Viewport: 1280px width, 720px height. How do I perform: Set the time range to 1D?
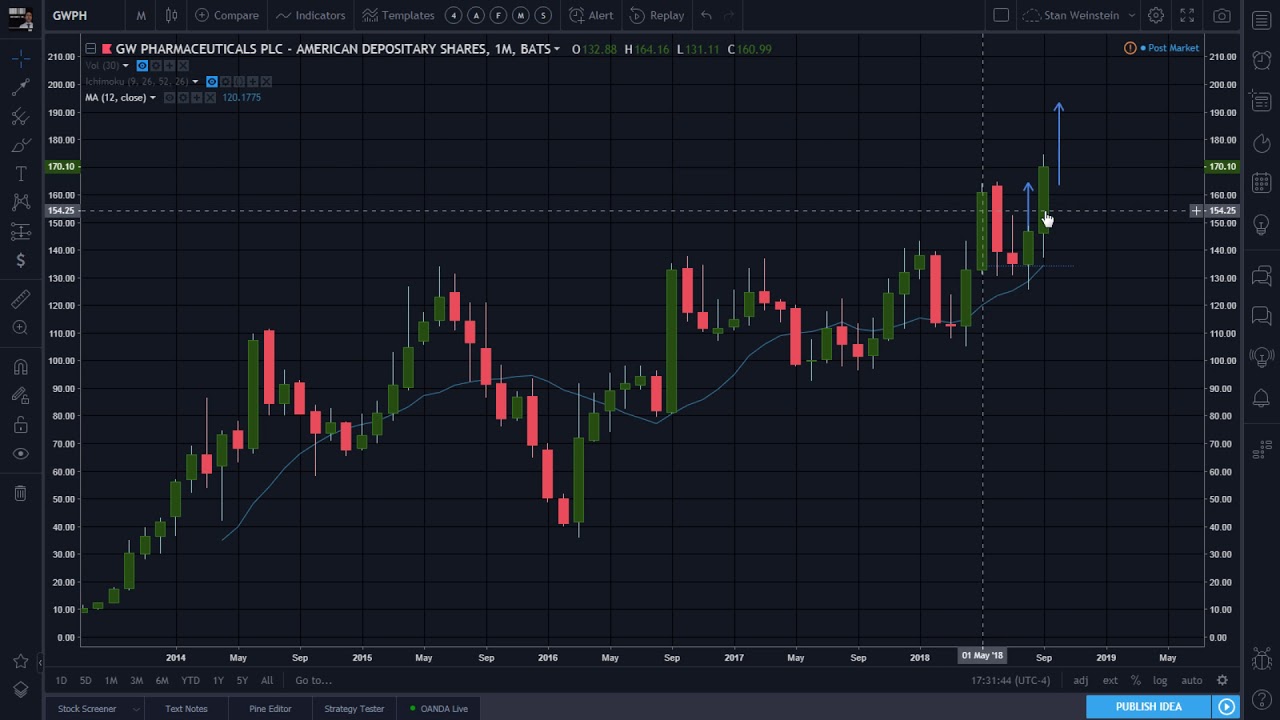[x=61, y=681]
